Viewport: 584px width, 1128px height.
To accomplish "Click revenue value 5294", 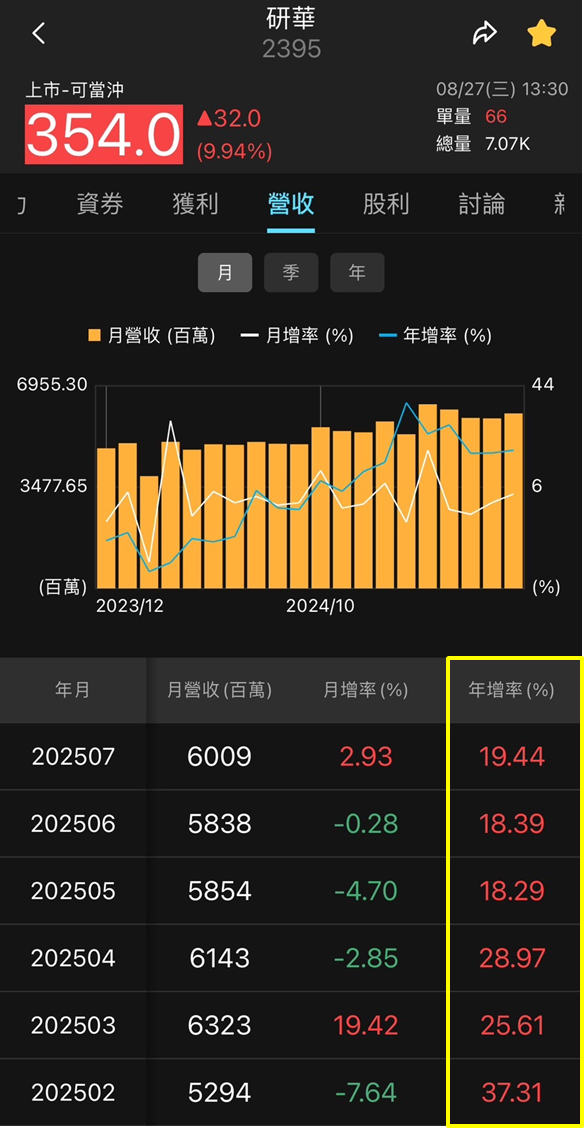I will pos(219,1093).
